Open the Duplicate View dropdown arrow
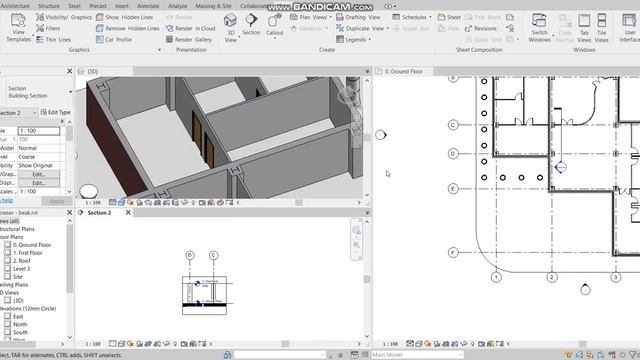 (388, 28)
